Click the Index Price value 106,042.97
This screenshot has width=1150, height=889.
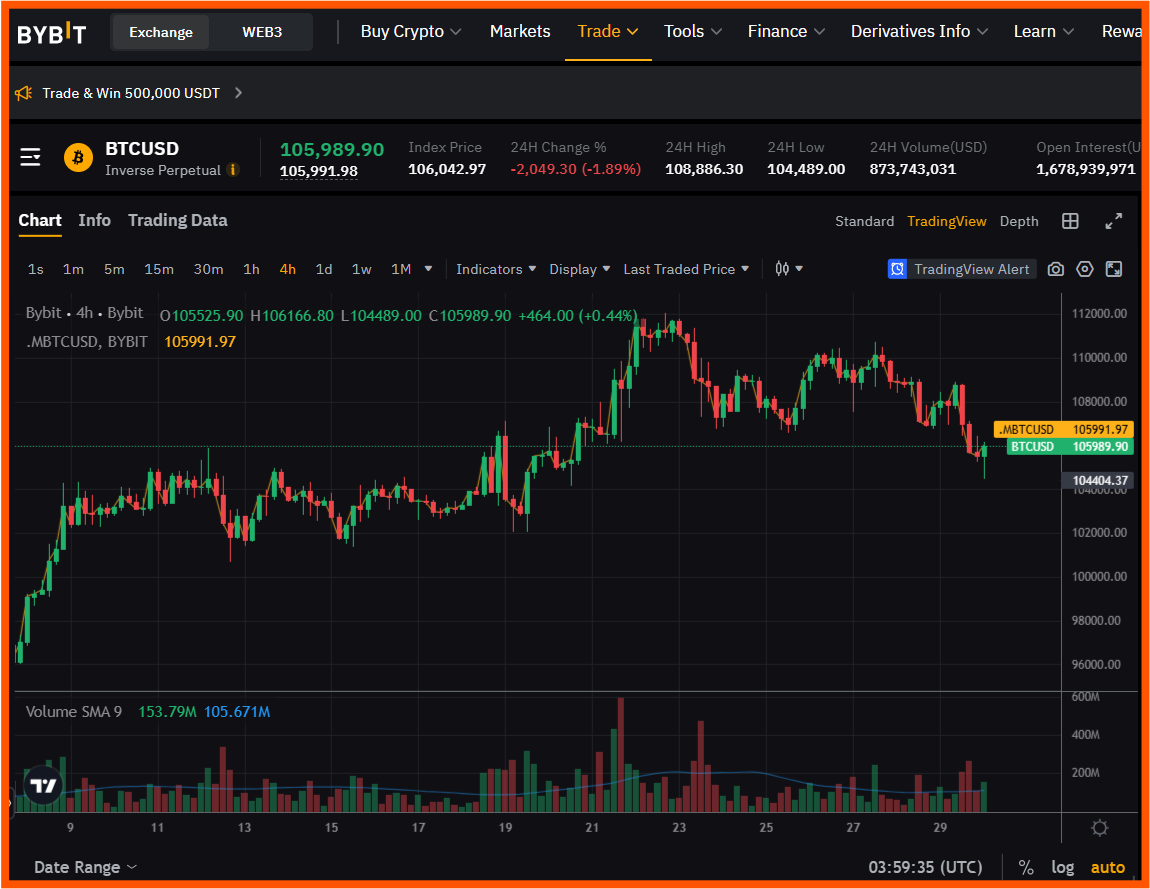coord(447,169)
